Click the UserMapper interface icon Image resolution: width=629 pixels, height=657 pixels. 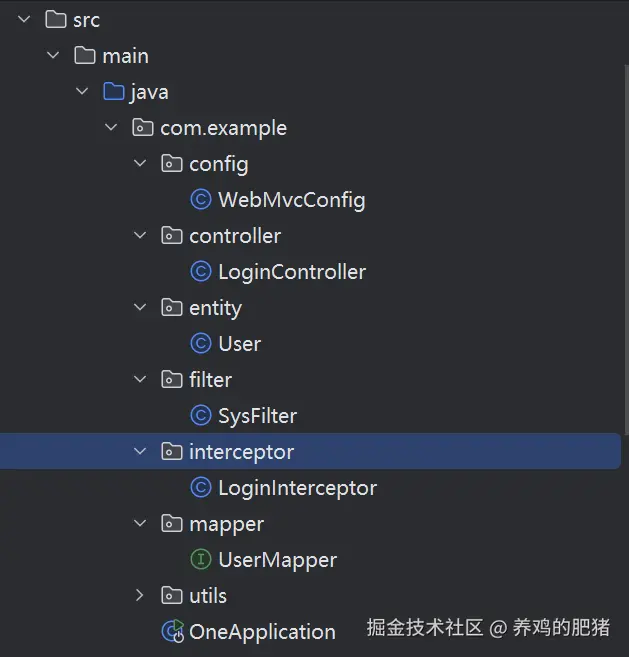(200, 560)
